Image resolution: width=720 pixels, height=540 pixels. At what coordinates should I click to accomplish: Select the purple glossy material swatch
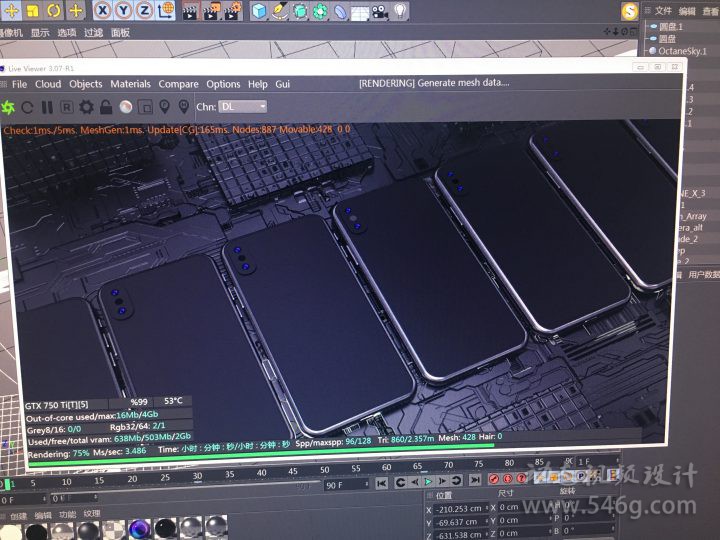click(141, 530)
